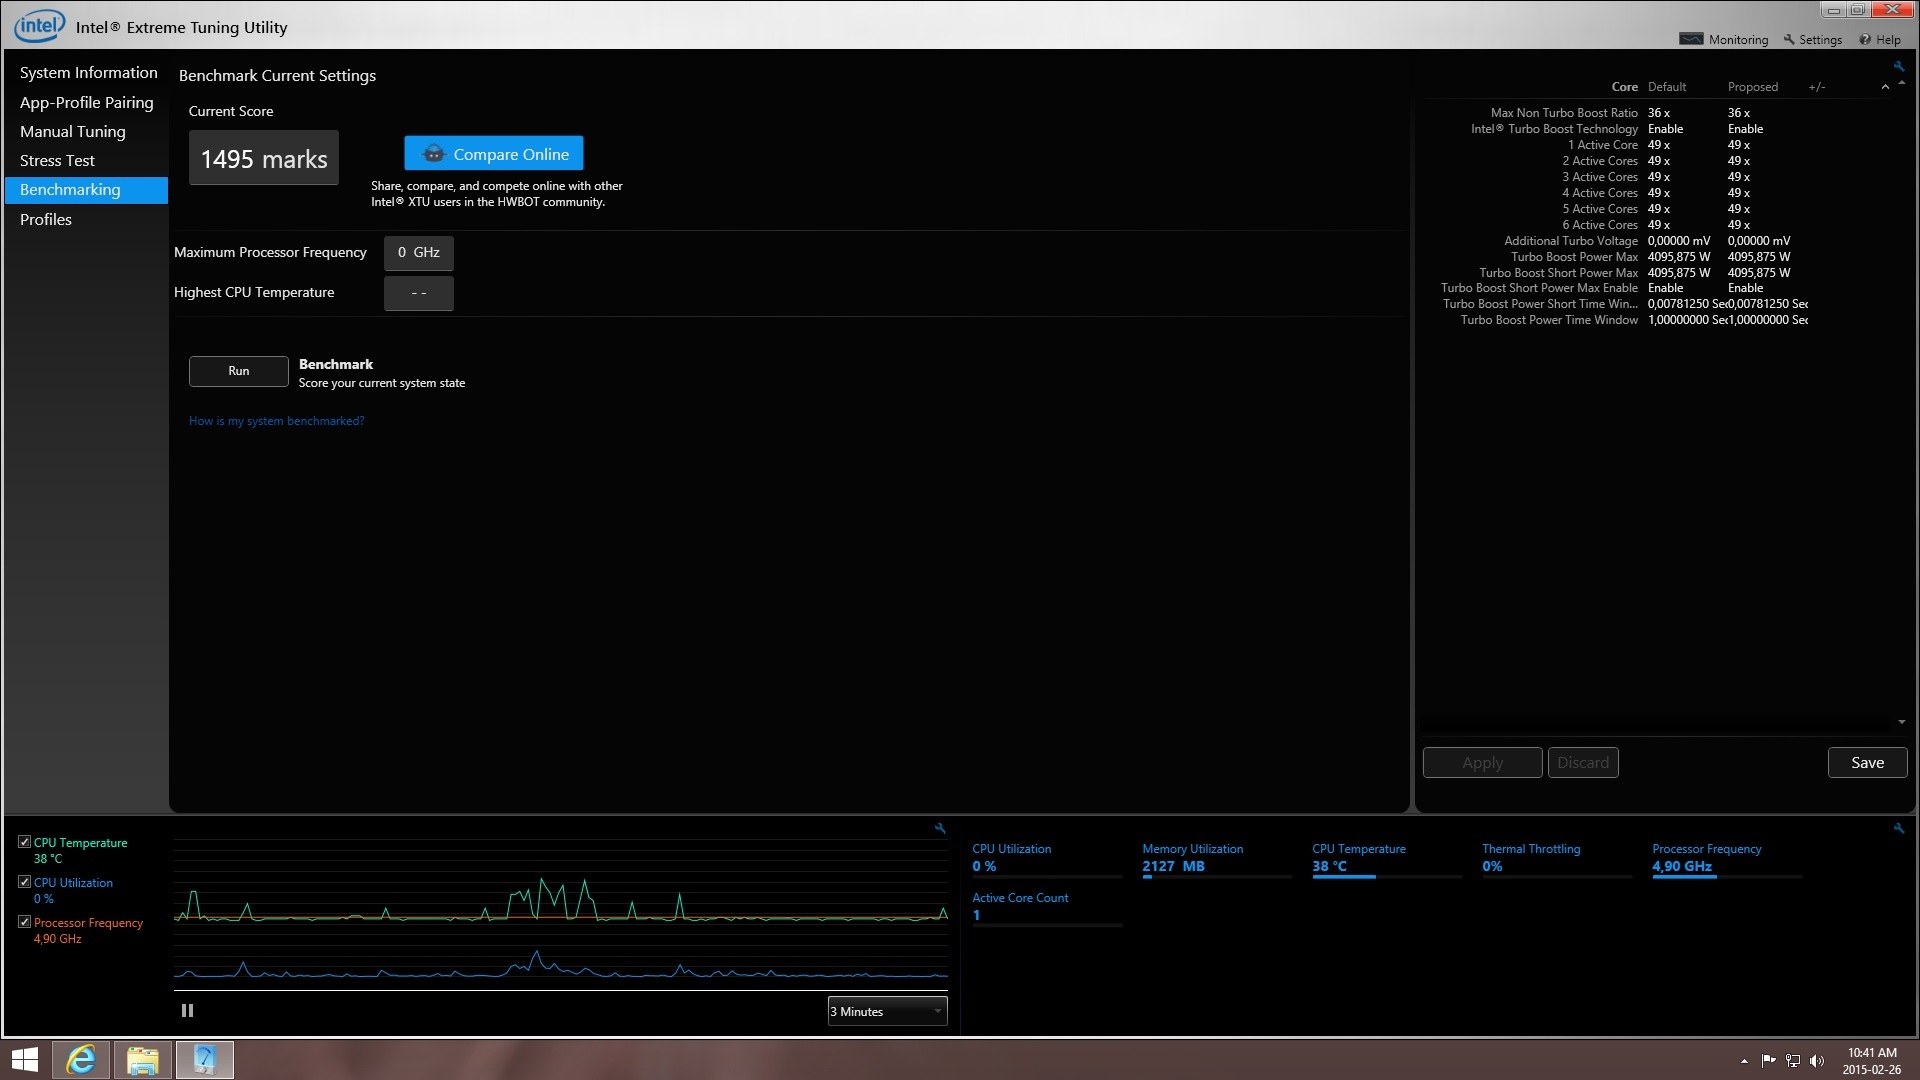Show hidden tray icons arrow
Image resolution: width=1920 pixels, height=1080 pixels.
1744,1061
